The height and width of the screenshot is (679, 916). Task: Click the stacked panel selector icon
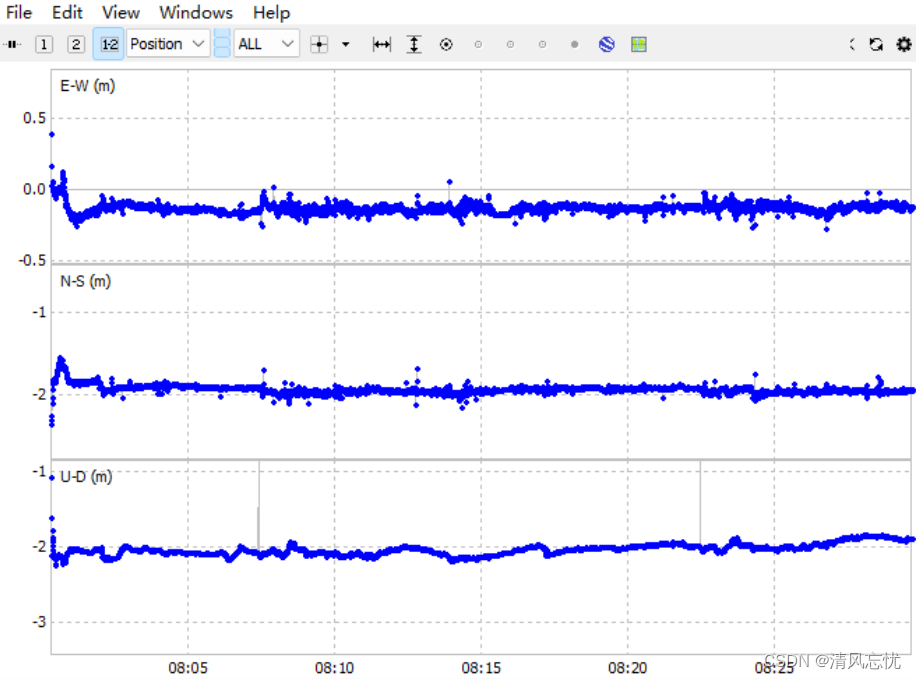click(222, 44)
